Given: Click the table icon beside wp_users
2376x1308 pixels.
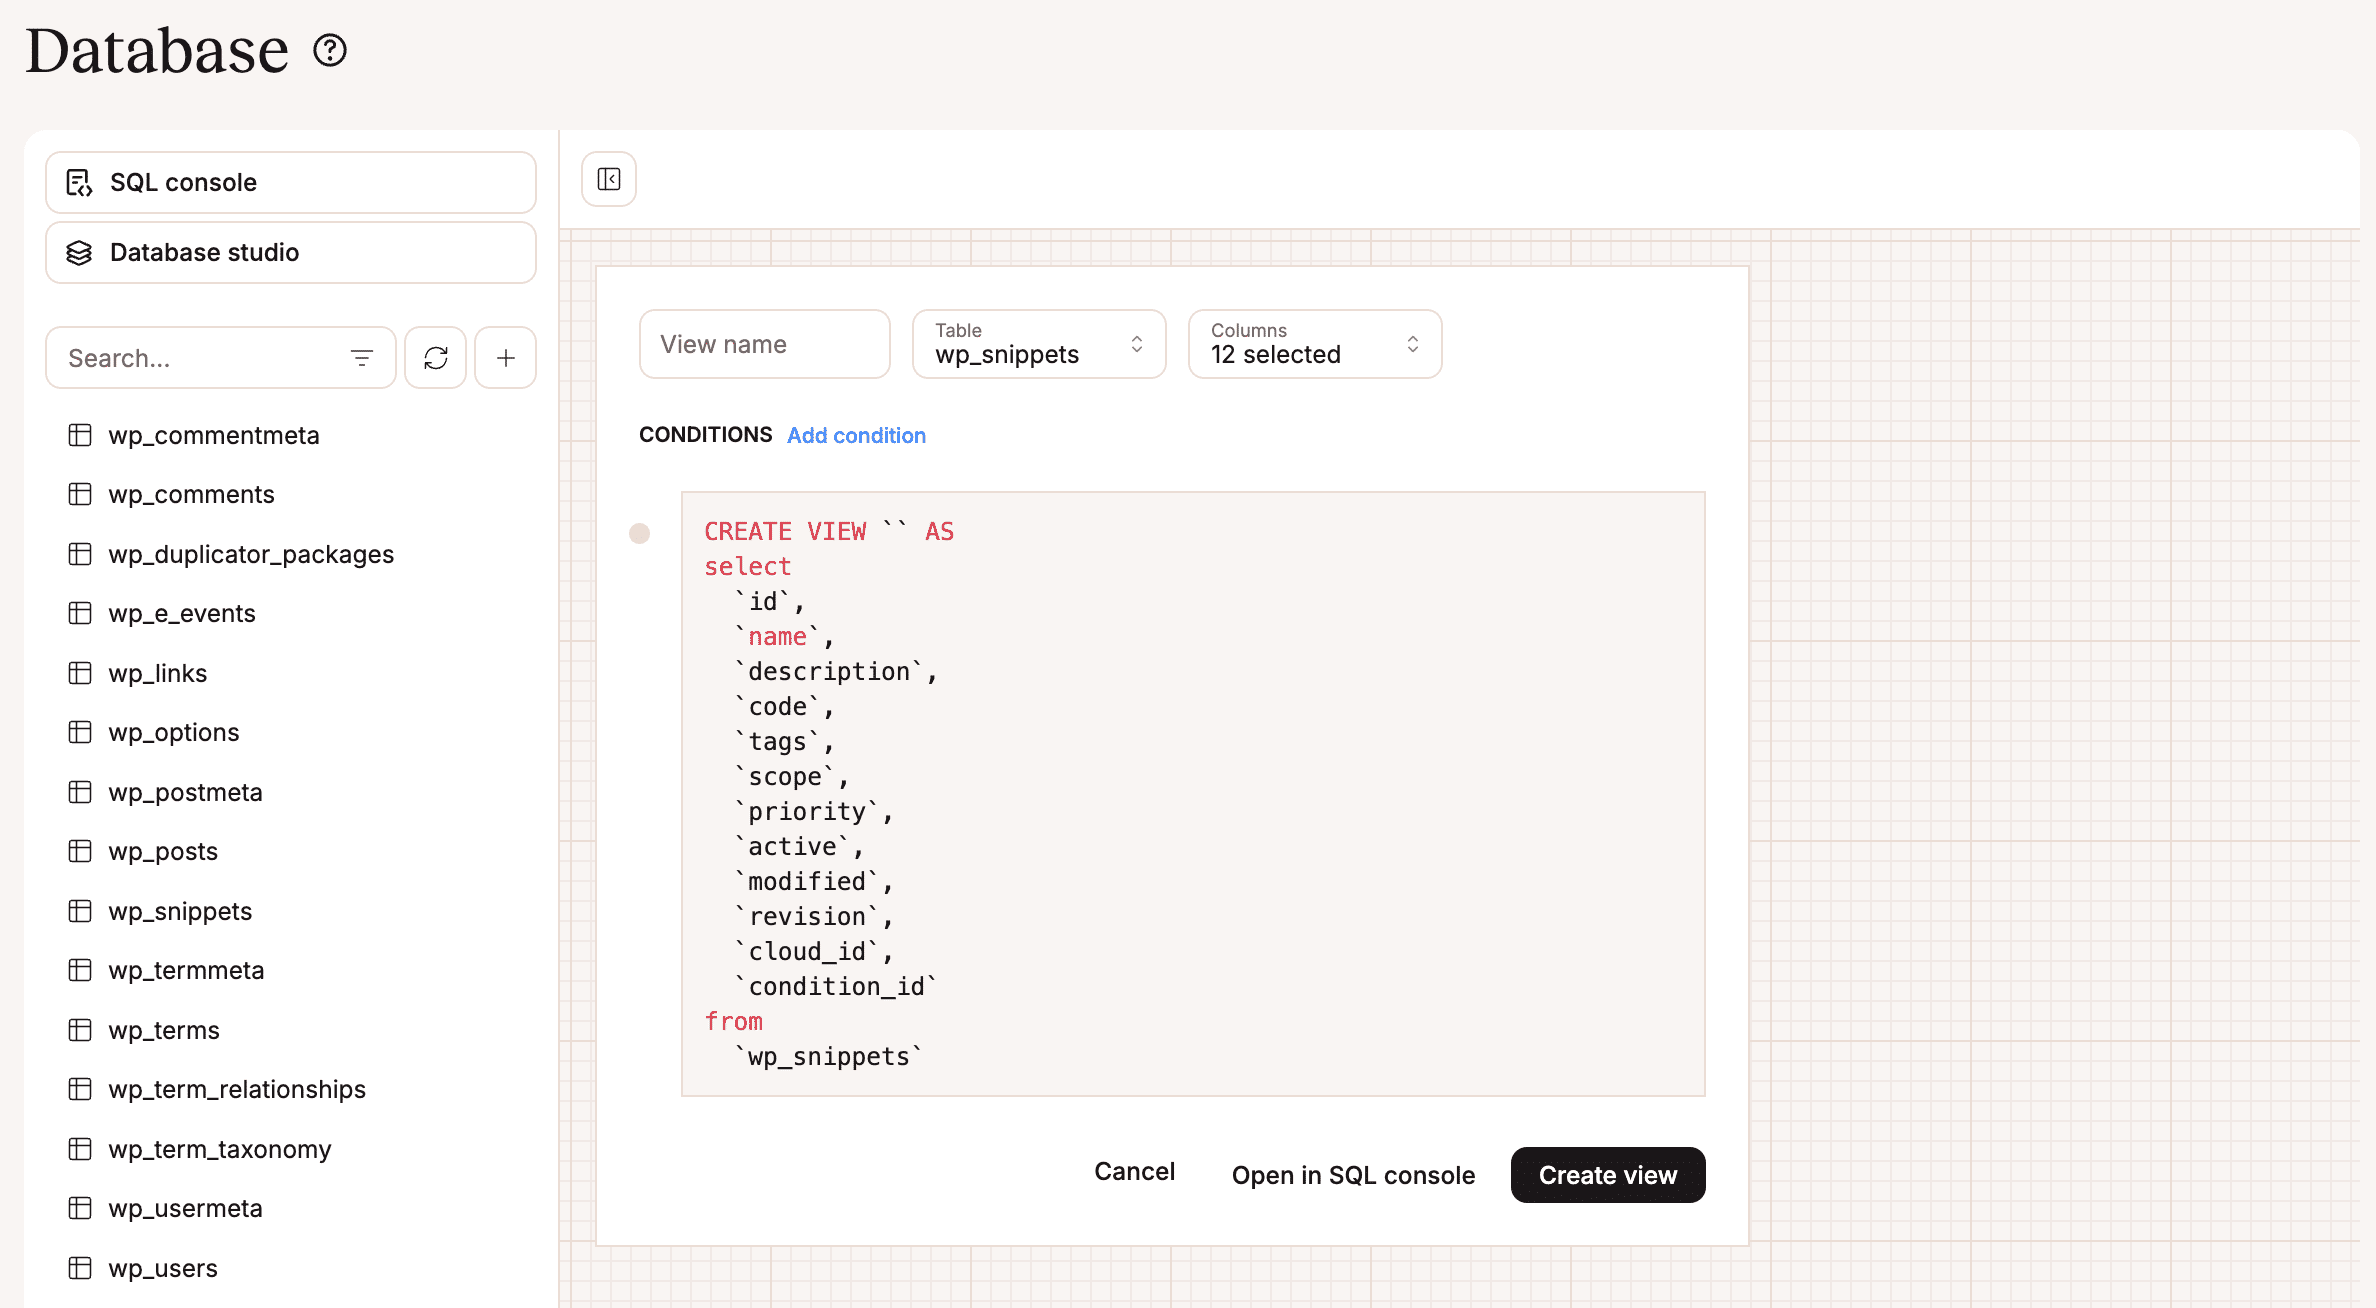Looking at the screenshot, I should pyautogui.click(x=80, y=1267).
